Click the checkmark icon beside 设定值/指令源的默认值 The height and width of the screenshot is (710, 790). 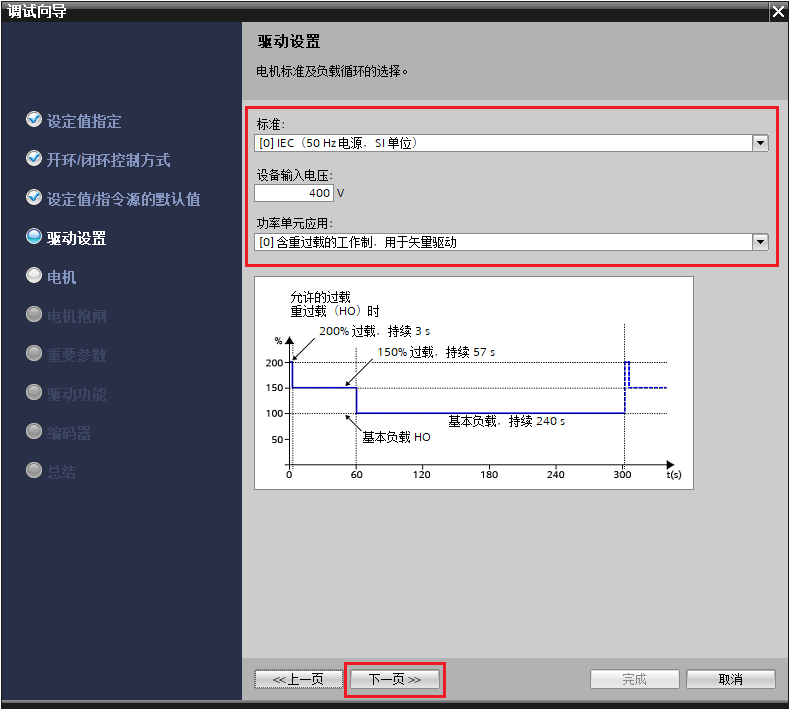point(34,198)
